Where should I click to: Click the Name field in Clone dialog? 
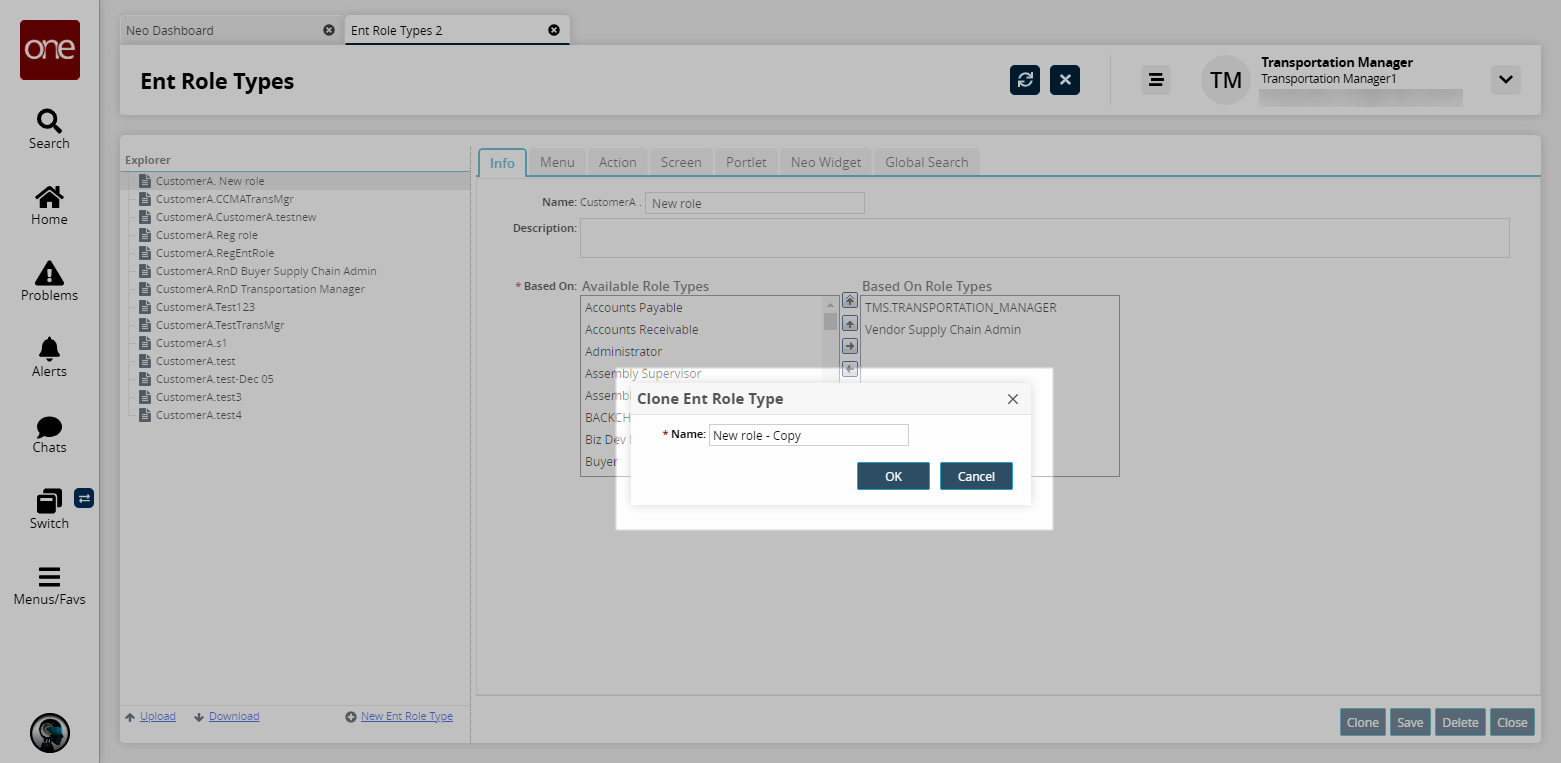click(x=808, y=435)
